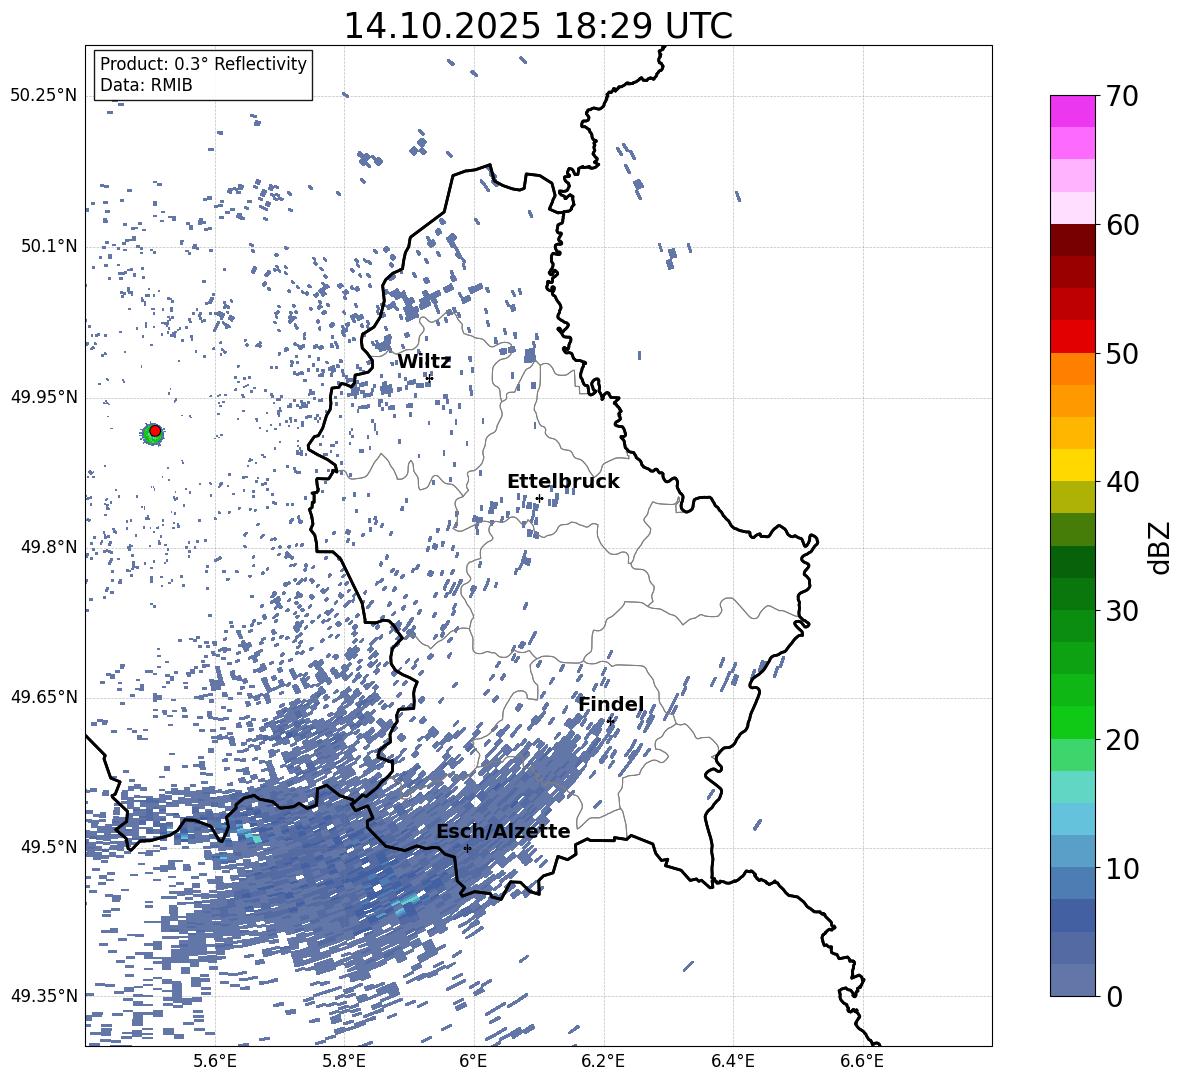1184x1081 pixels.
Task: Click the Ettelbruck station marker cross
Action: [x=539, y=498]
